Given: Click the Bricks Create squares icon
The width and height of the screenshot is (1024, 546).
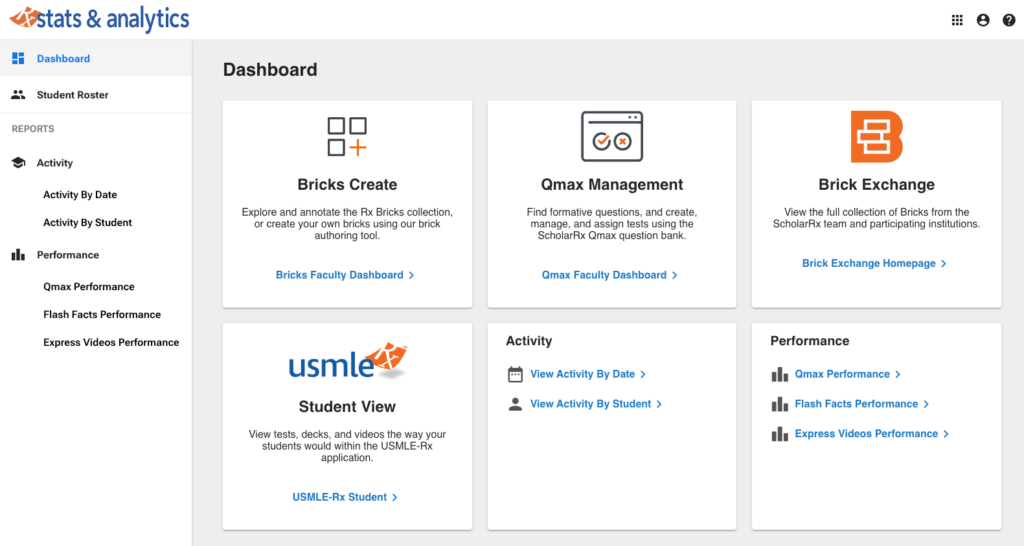Looking at the screenshot, I should pyautogui.click(x=347, y=137).
